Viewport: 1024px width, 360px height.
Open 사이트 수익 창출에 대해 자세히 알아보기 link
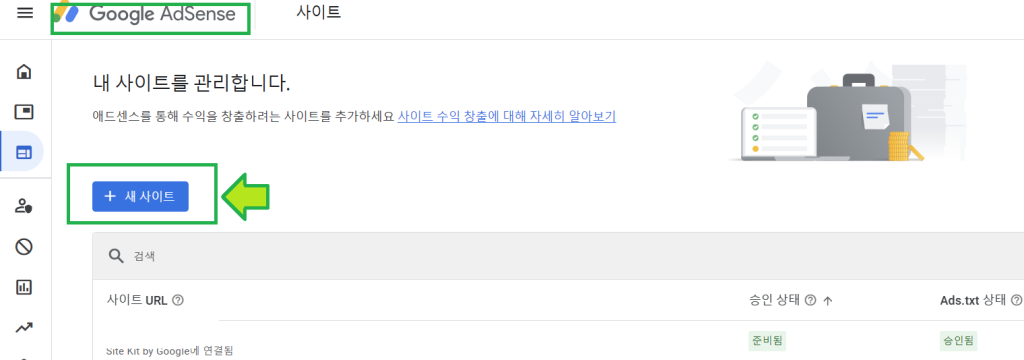click(507, 117)
